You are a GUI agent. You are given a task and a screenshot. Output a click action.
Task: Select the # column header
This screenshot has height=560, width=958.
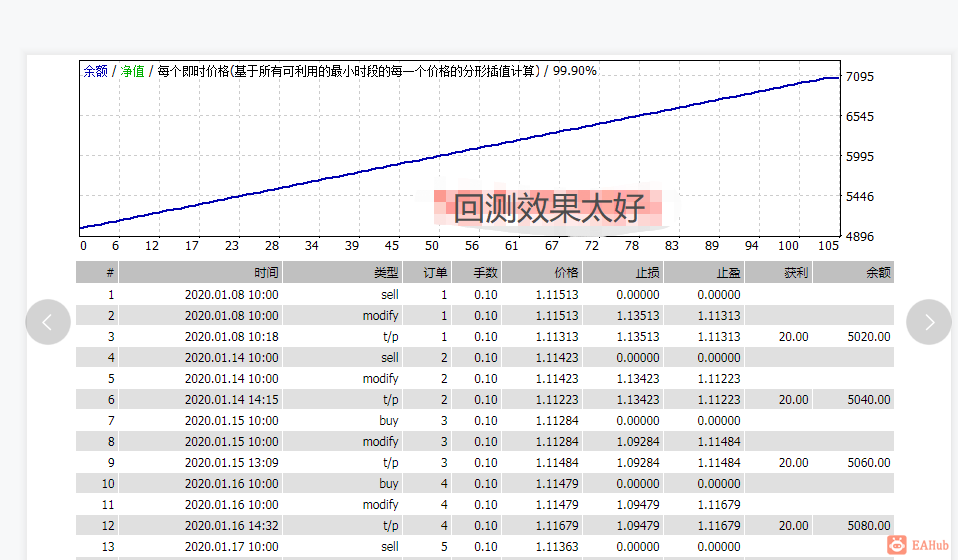(97, 272)
